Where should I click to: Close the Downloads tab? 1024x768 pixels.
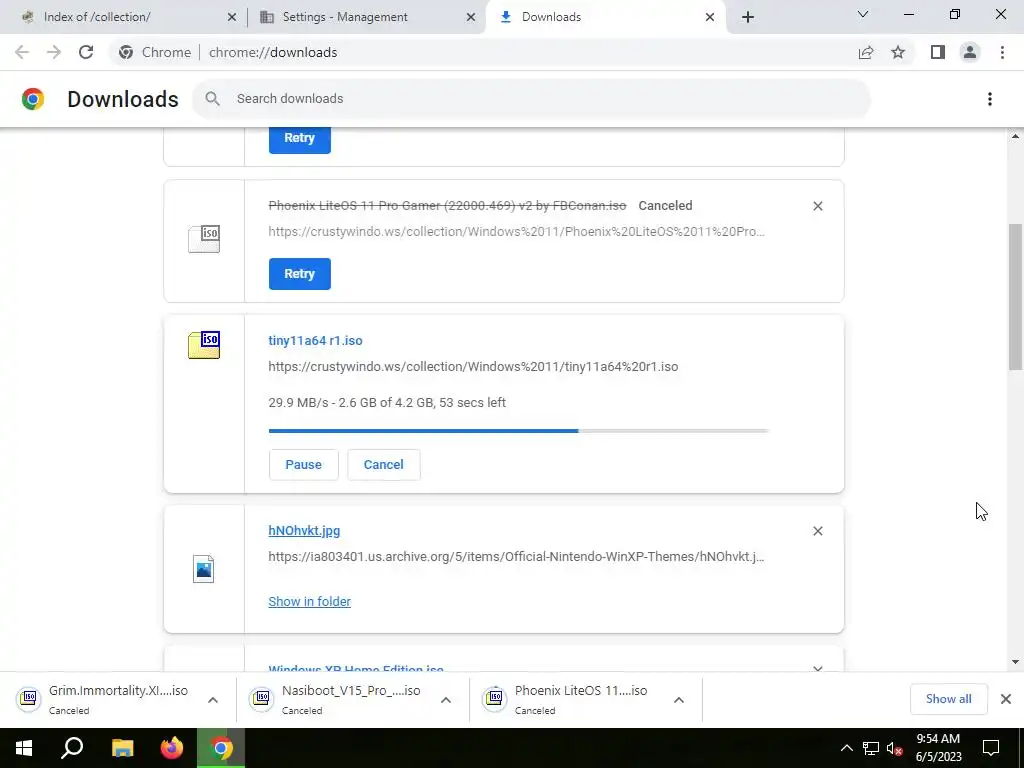pyautogui.click(x=710, y=18)
